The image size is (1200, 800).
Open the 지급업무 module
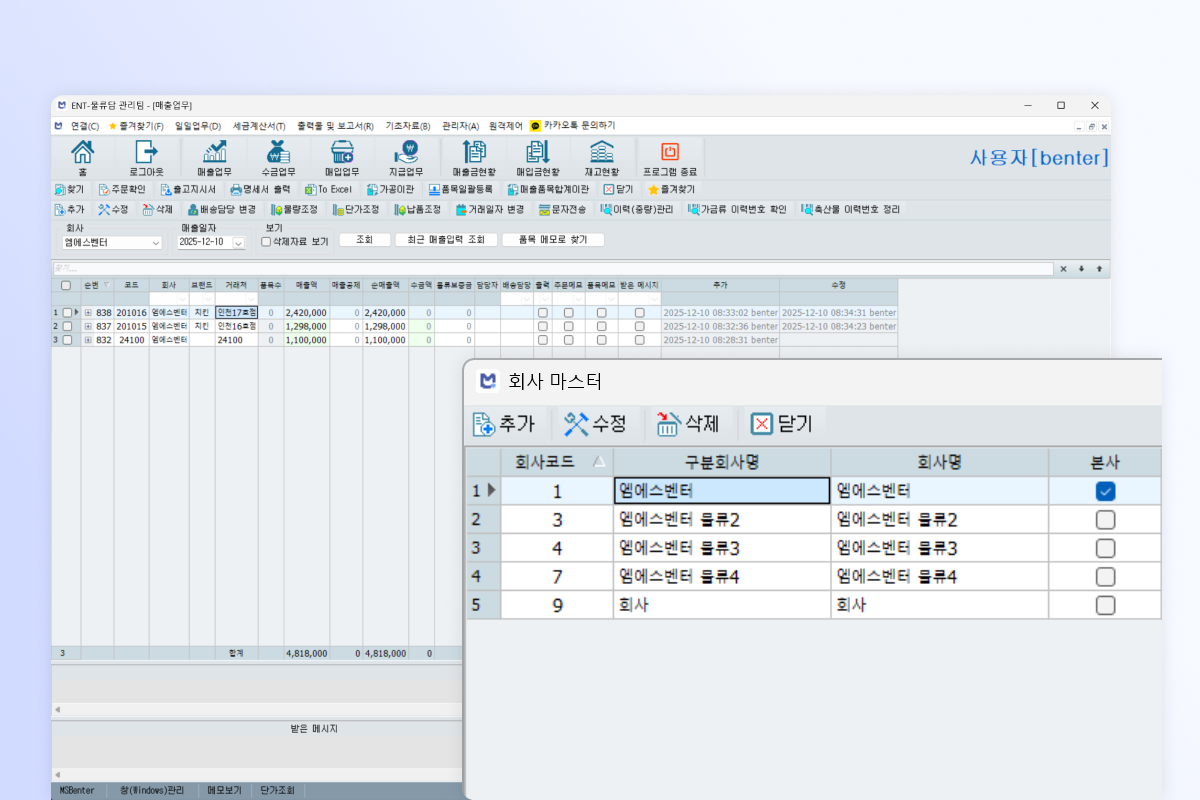406,157
